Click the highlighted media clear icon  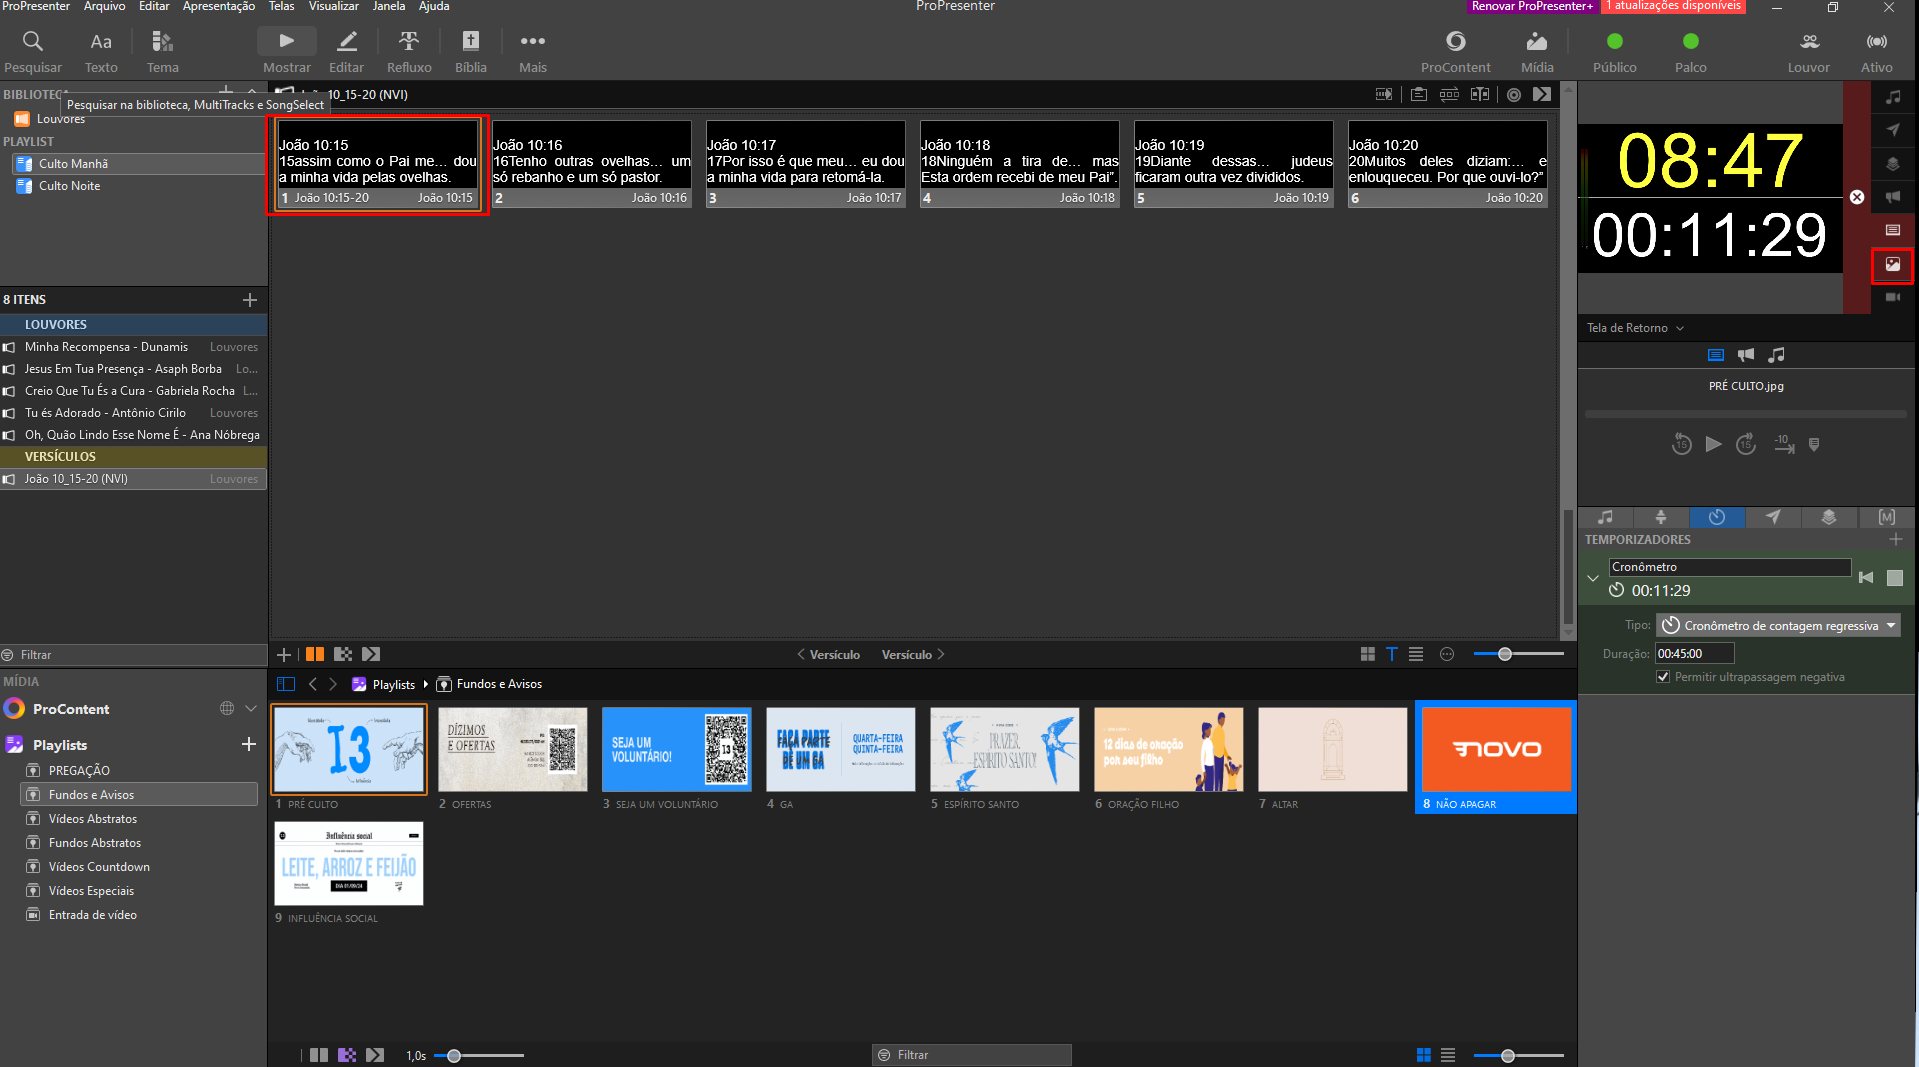(x=1892, y=265)
